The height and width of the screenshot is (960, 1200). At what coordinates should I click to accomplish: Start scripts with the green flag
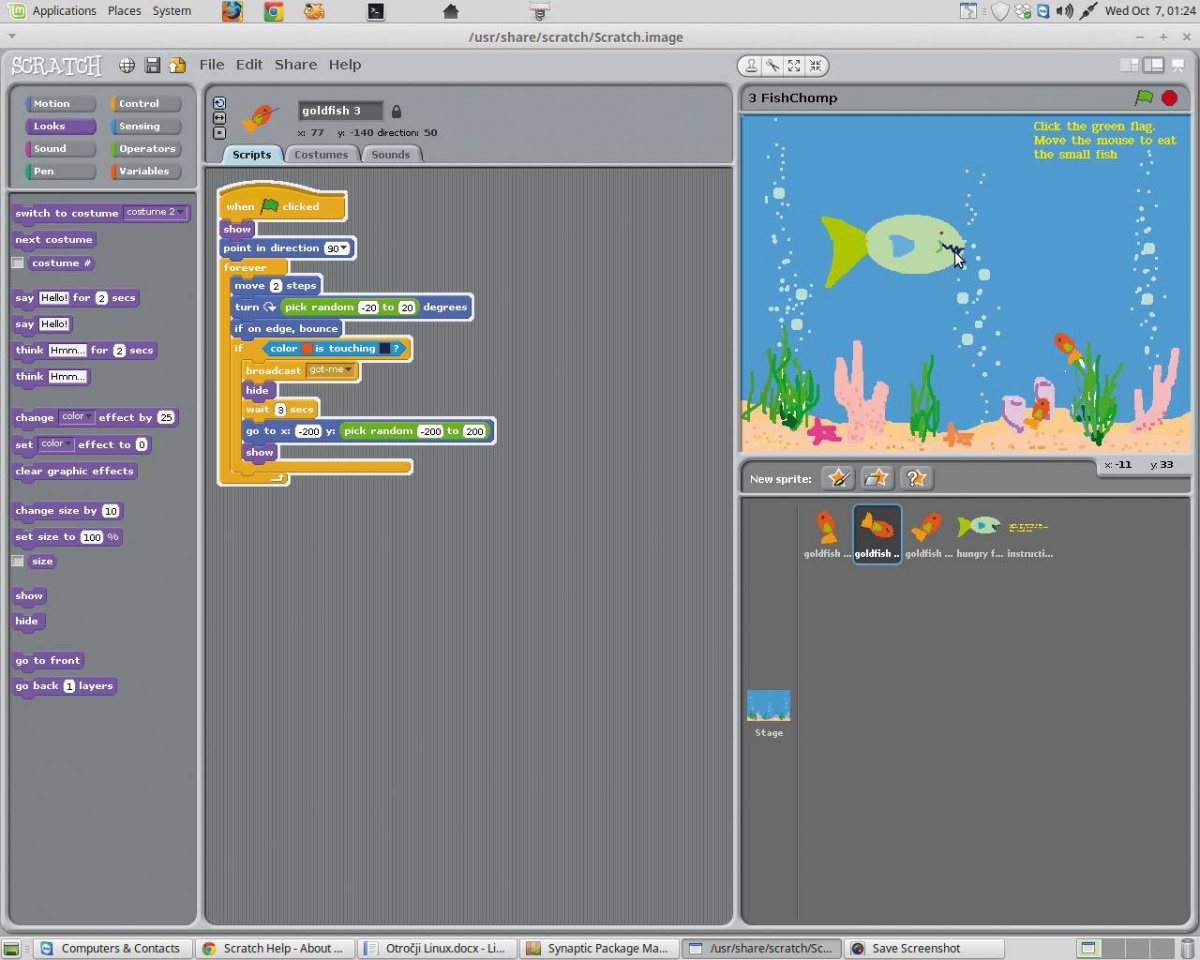point(1144,98)
